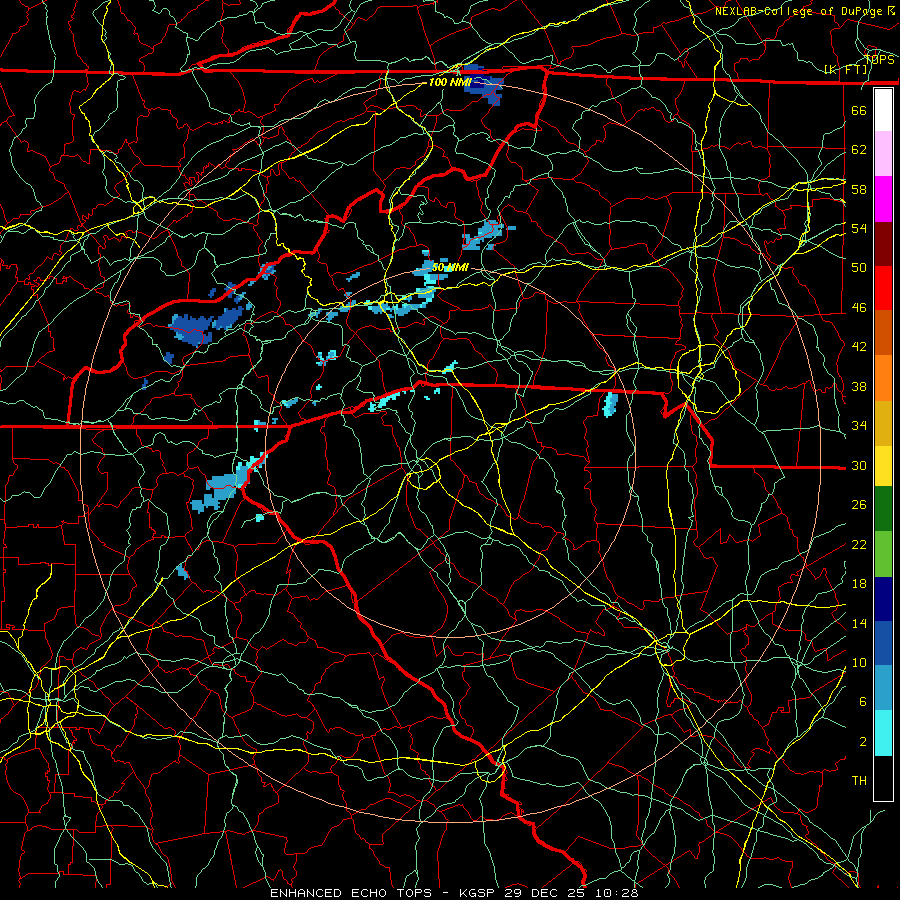Click the 30 legend value

[859, 465]
